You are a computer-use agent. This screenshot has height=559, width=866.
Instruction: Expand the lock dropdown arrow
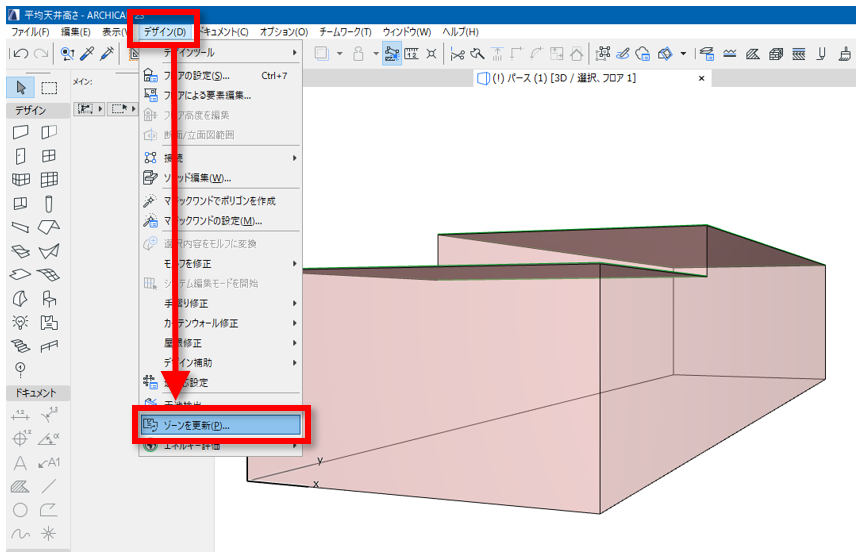(376, 54)
